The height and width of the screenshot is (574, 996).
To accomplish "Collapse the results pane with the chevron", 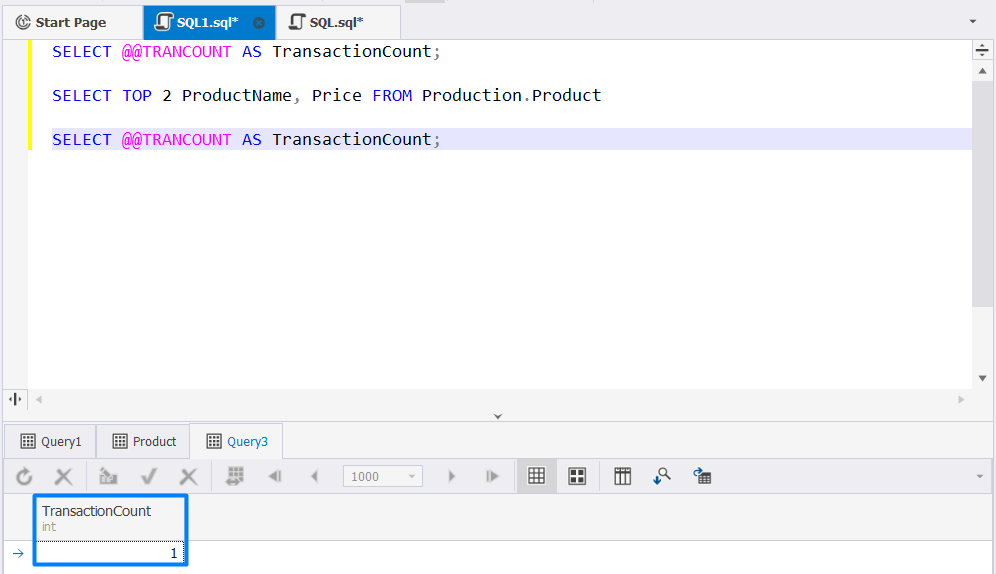I will 498,417.
